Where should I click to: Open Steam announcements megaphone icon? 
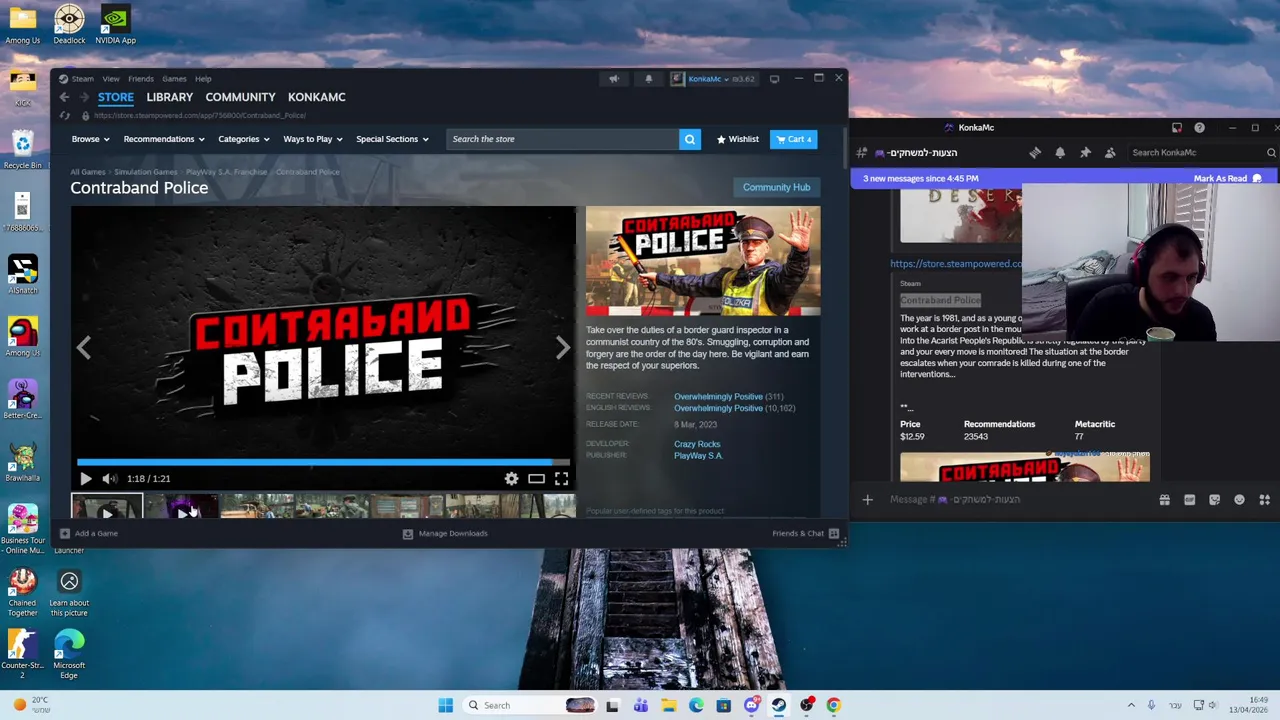[x=614, y=79]
